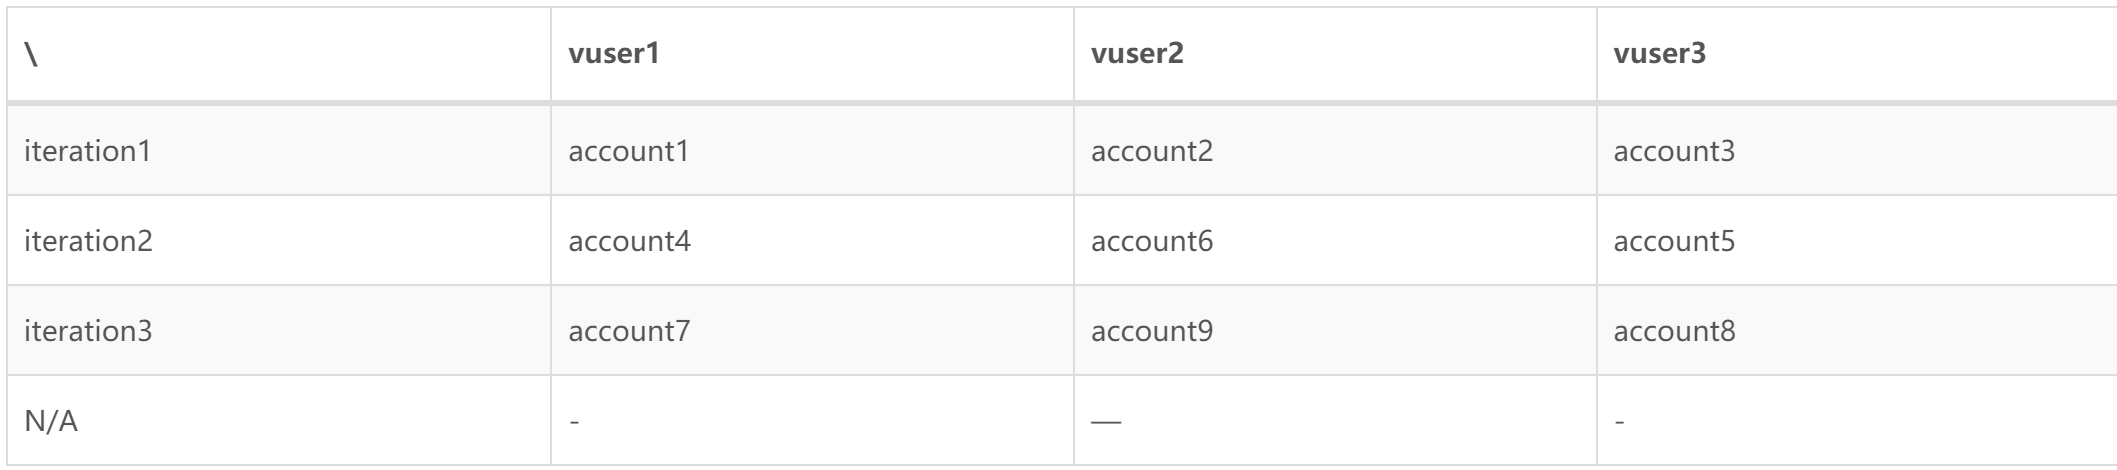Click the backslash header cell

tap(31, 54)
